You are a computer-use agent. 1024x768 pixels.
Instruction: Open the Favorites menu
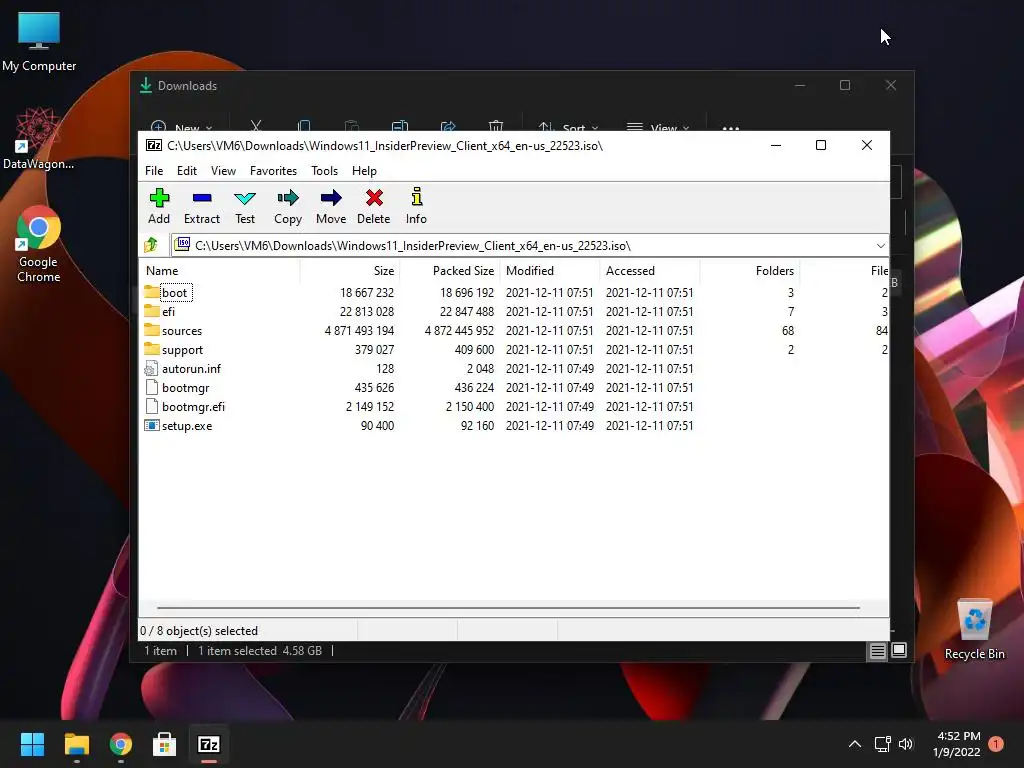pyautogui.click(x=273, y=170)
